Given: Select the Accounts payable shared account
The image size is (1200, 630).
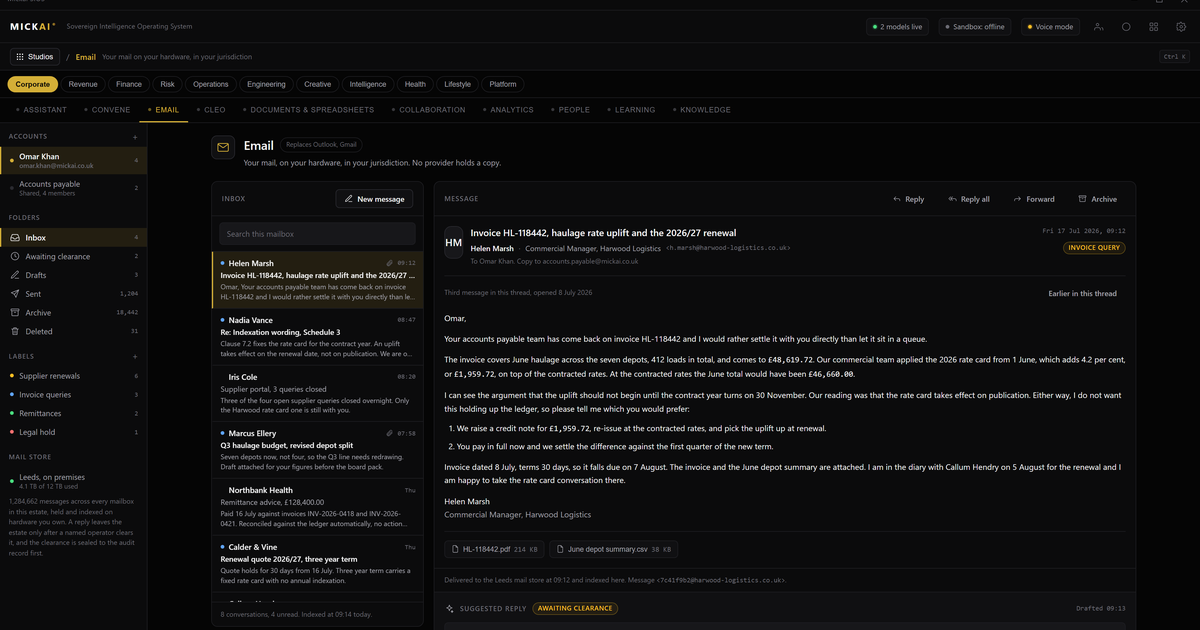Looking at the screenshot, I should [x=73, y=188].
